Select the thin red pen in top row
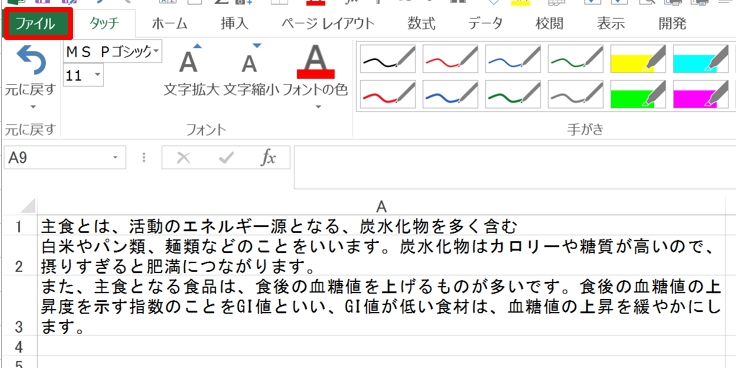The height and width of the screenshot is (368, 736). pos(450,59)
